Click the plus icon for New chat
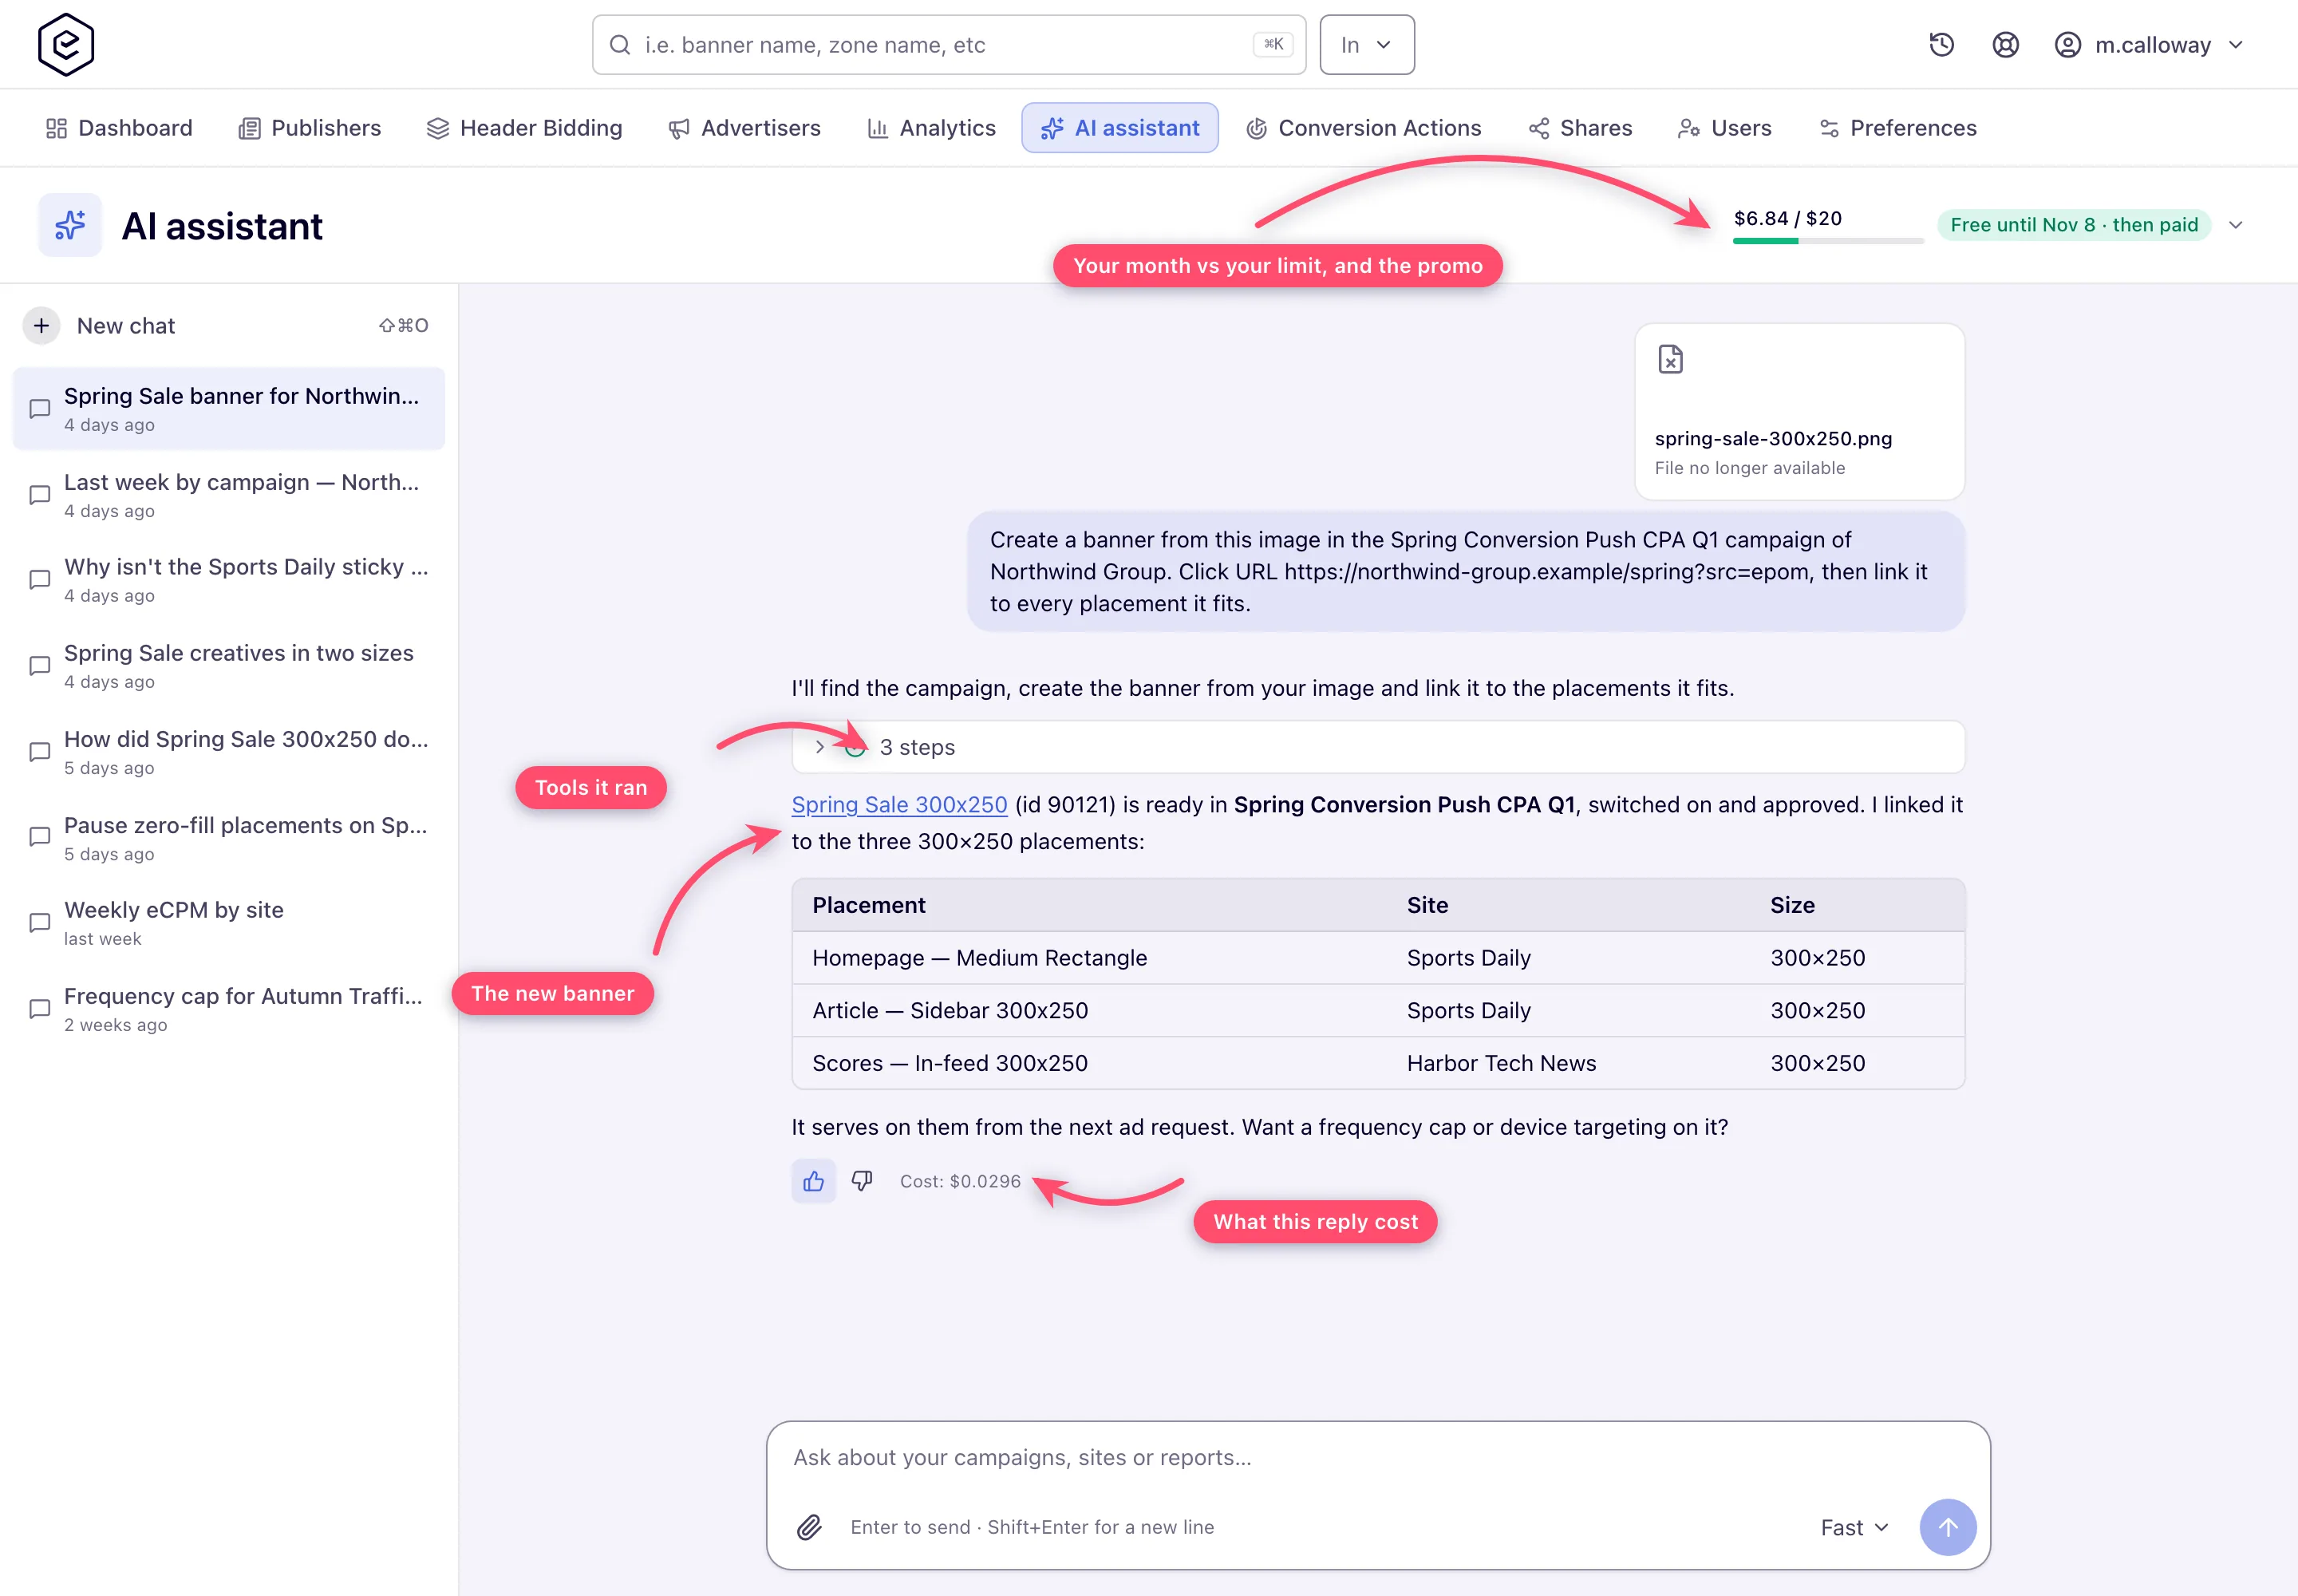The image size is (2298, 1596). click(x=41, y=326)
